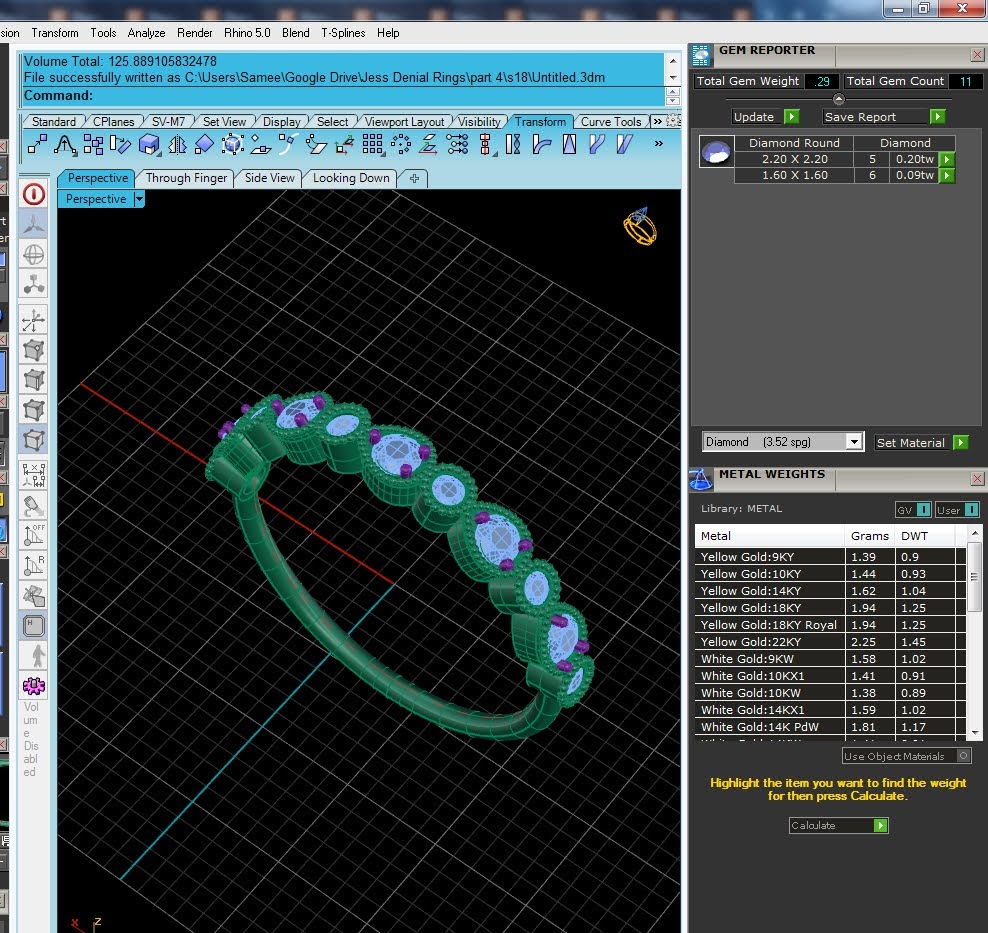Select the Twist deformation tool
988x933 pixels.
point(513,145)
